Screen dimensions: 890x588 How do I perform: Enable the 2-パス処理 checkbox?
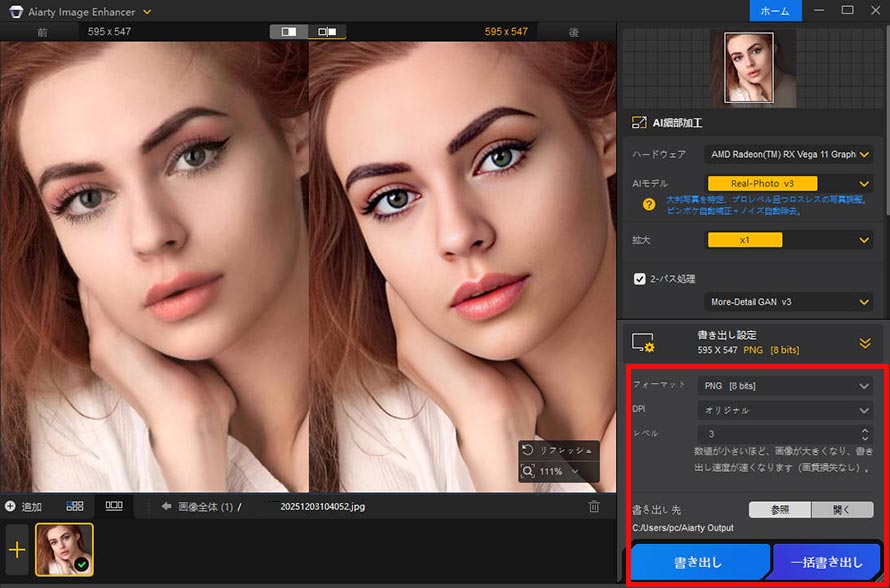click(x=640, y=278)
